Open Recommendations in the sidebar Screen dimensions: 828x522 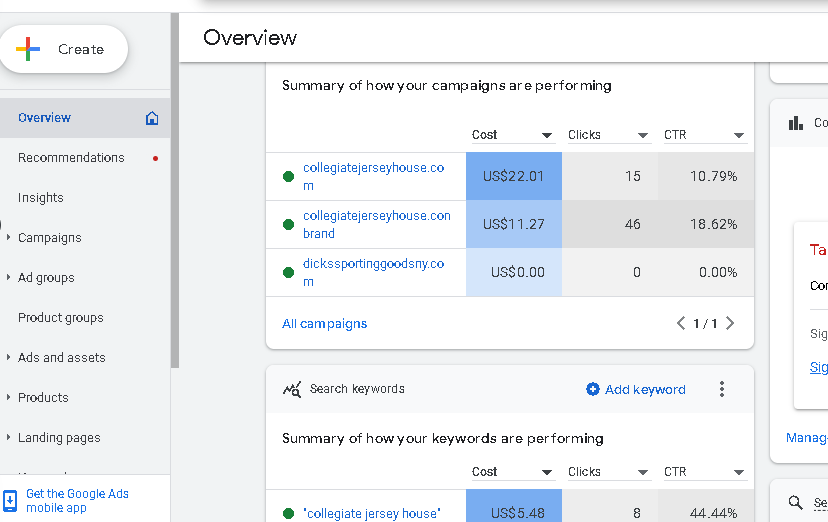(x=71, y=158)
